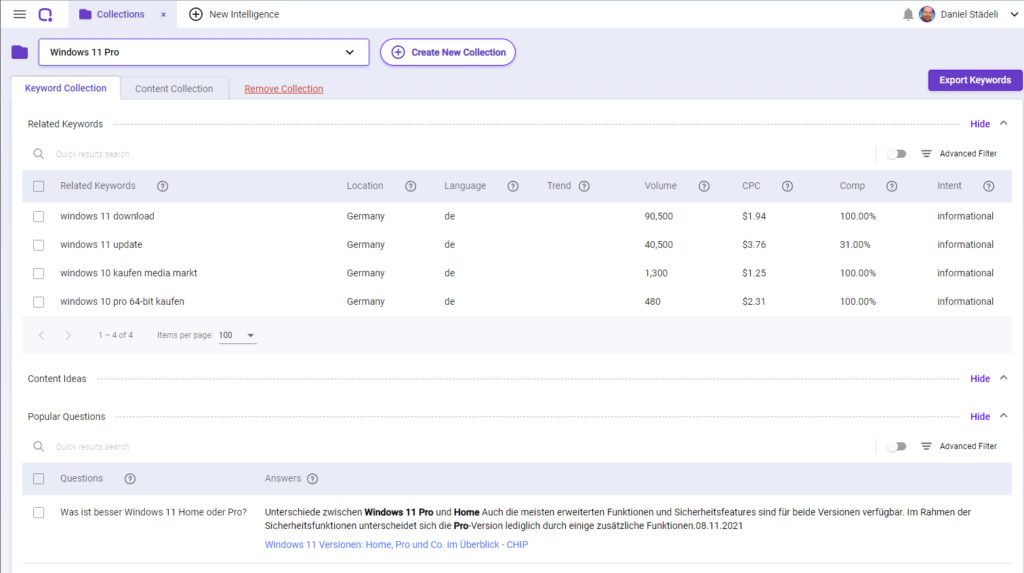Open the New Intelligence tab
1024x573 pixels.
(x=234, y=14)
